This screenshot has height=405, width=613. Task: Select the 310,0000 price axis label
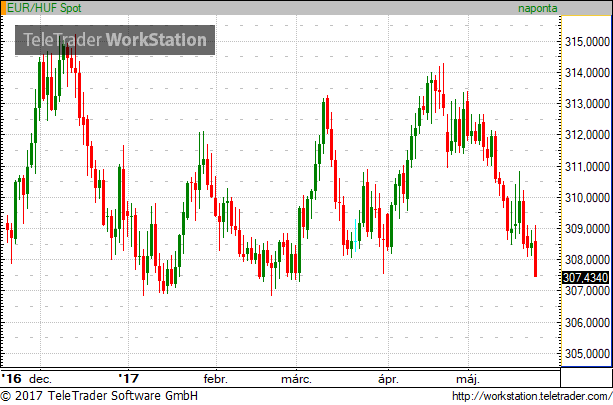click(x=587, y=197)
